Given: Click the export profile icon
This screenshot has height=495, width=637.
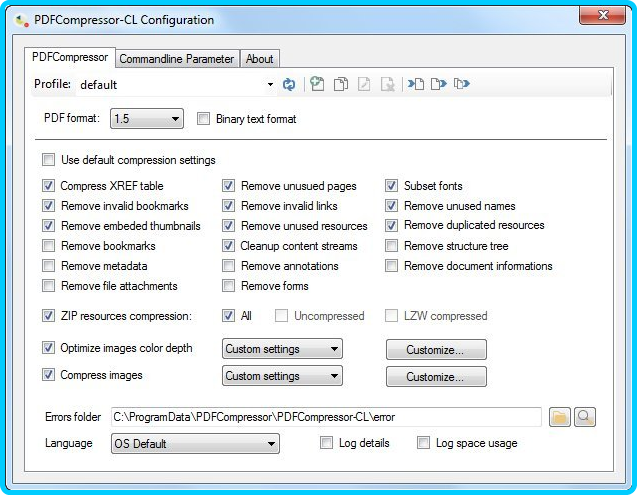Looking at the screenshot, I should pyautogui.click(x=439, y=84).
